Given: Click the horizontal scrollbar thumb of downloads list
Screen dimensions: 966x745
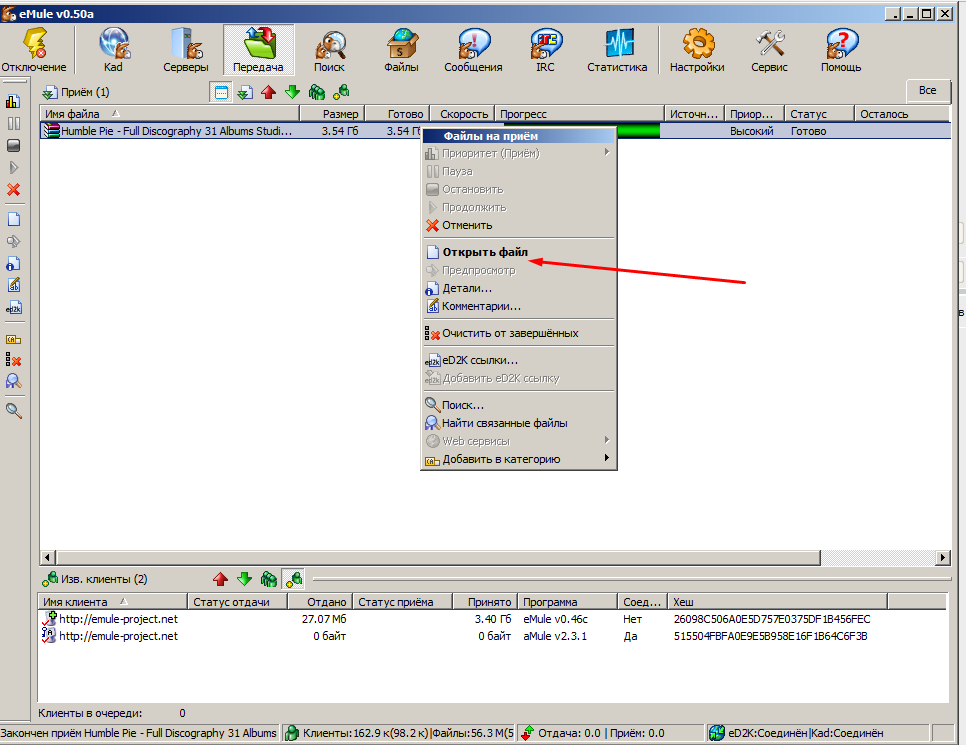Looking at the screenshot, I should pos(438,557).
